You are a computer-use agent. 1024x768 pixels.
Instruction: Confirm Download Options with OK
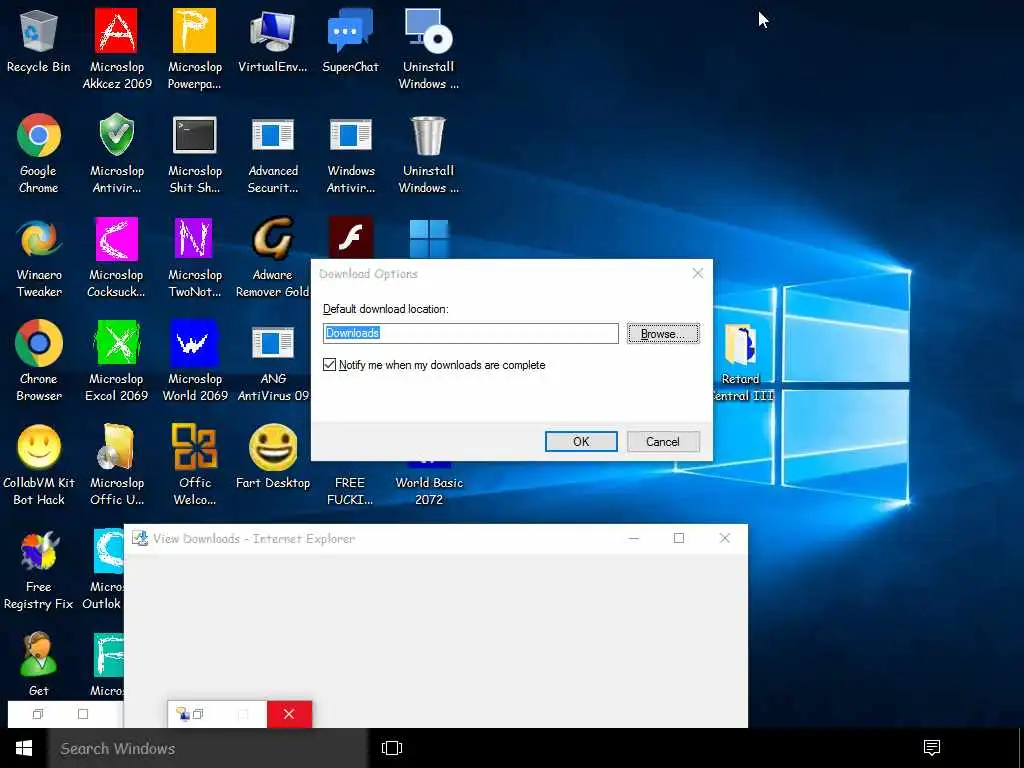[x=581, y=441]
